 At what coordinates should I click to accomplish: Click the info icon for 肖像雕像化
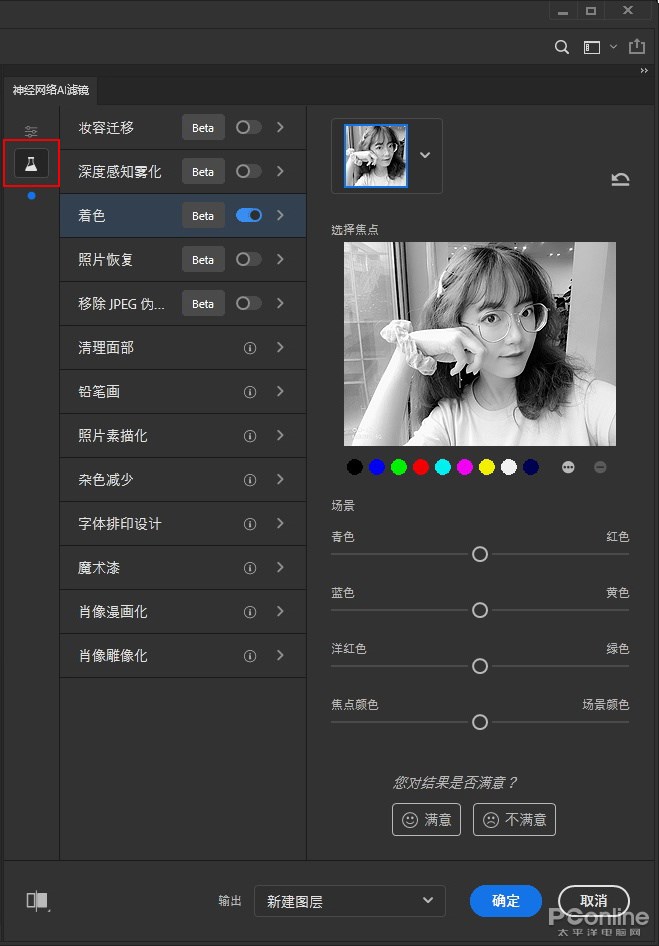pos(250,656)
